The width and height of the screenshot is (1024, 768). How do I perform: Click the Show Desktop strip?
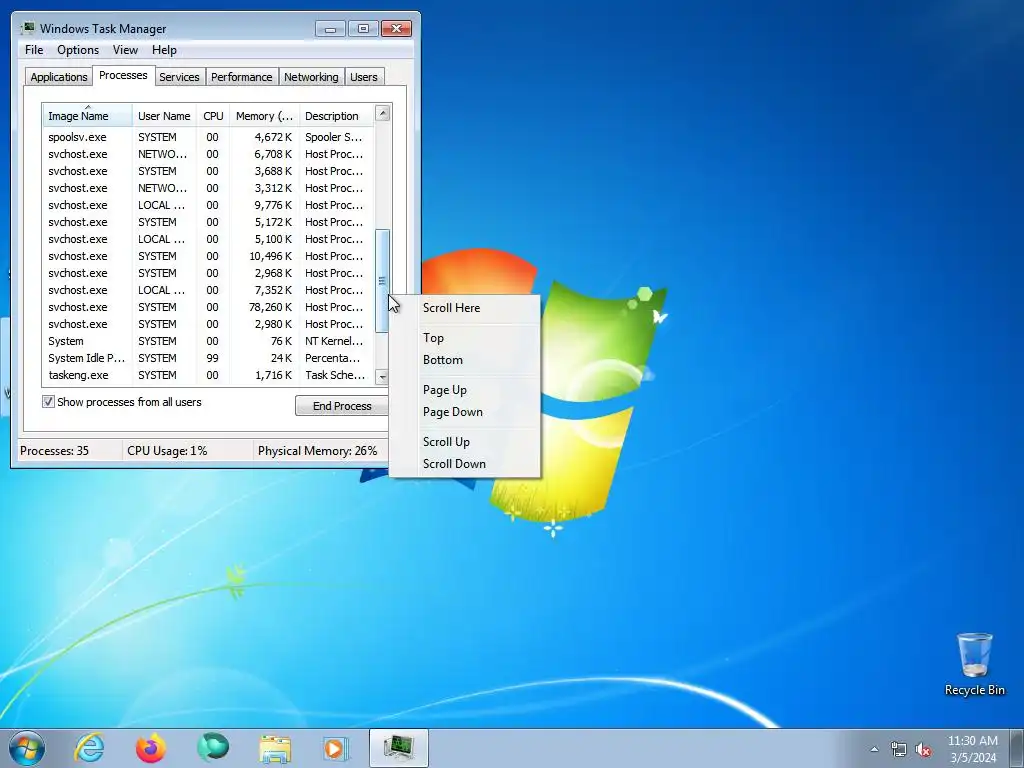1017,748
